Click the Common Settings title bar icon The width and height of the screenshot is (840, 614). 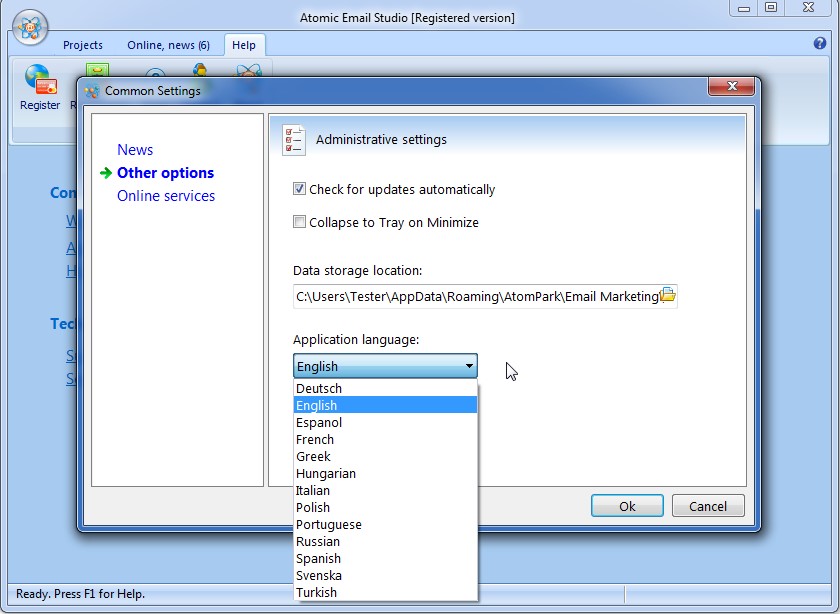(92, 89)
